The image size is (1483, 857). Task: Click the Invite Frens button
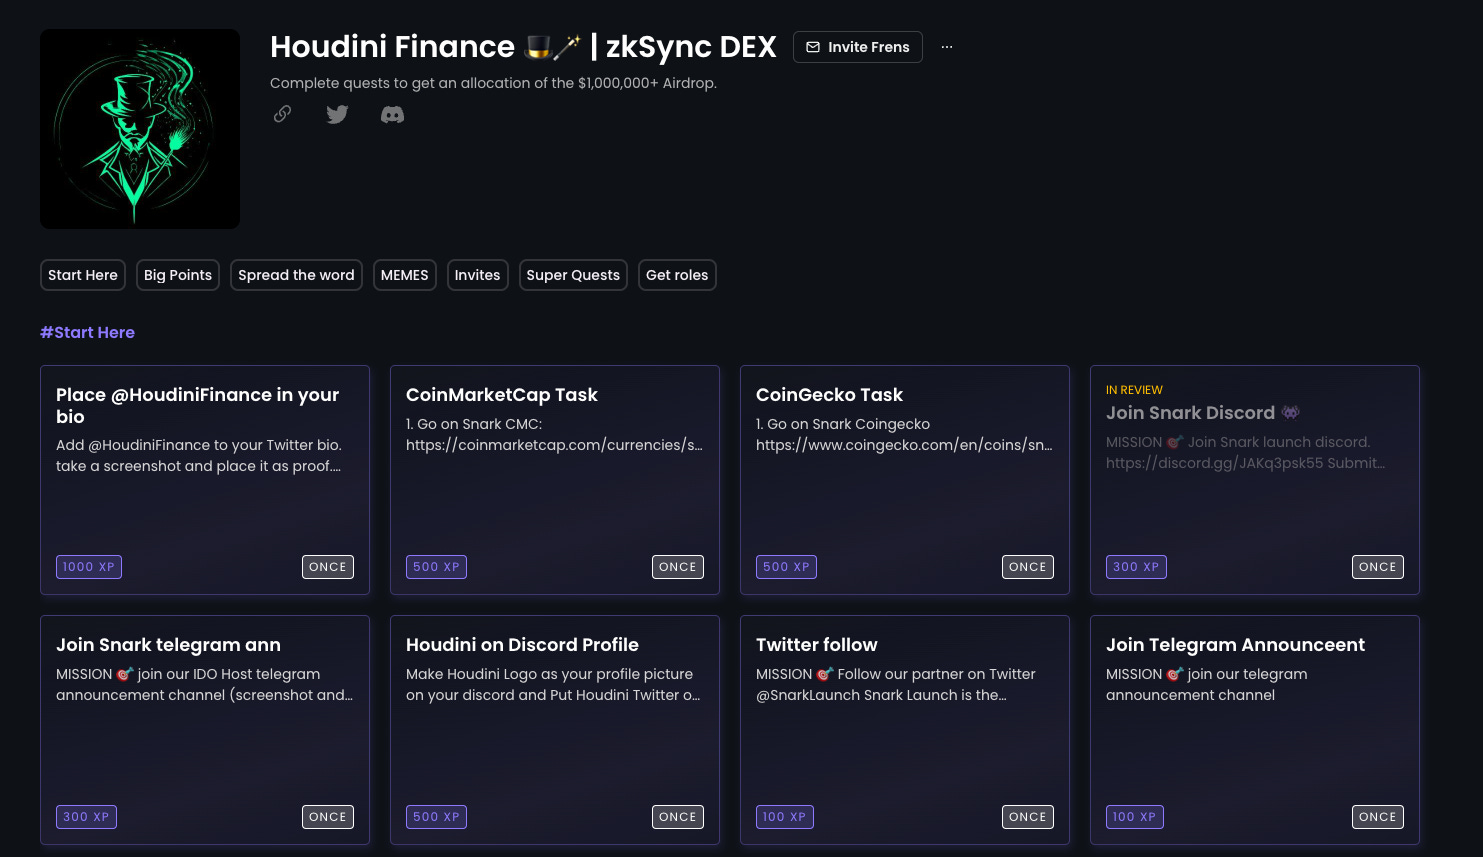(x=858, y=47)
